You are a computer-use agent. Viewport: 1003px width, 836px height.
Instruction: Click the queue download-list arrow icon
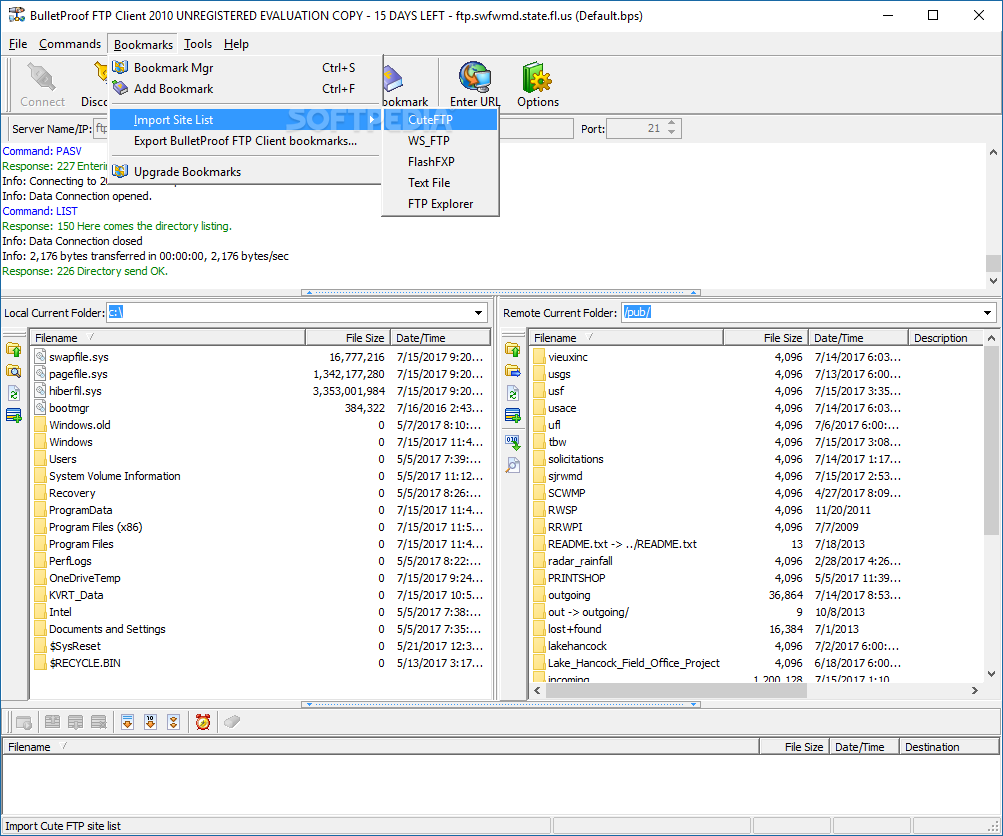coord(127,722)
